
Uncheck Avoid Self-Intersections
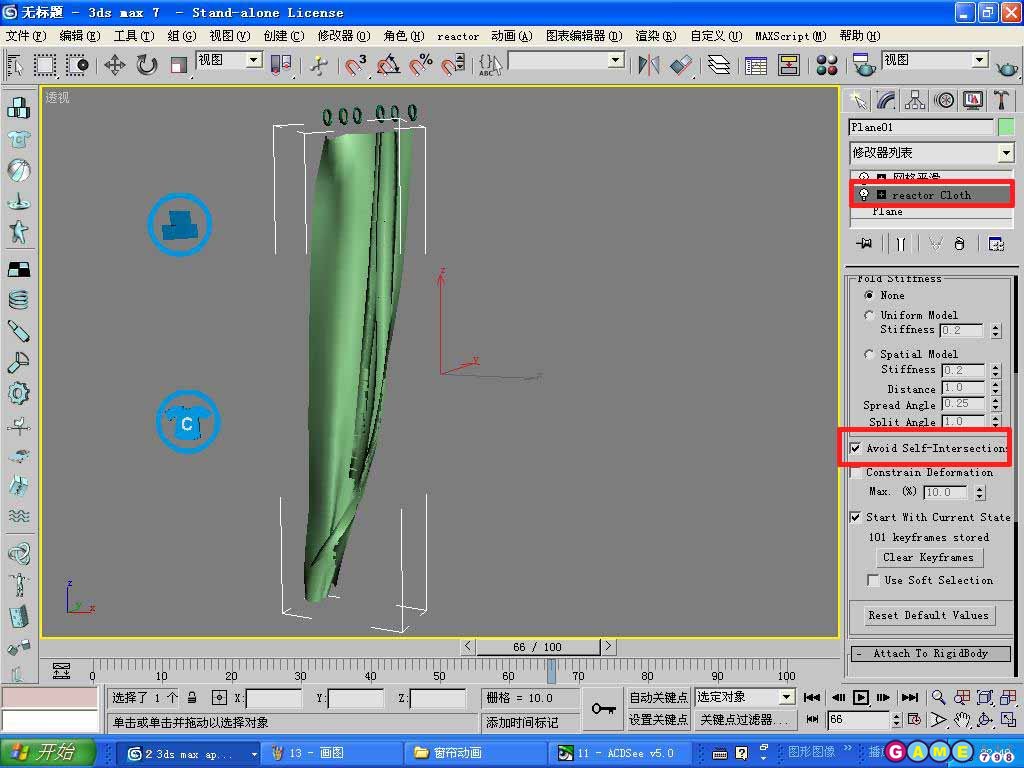pyautogui.click(x=856, y=448)
